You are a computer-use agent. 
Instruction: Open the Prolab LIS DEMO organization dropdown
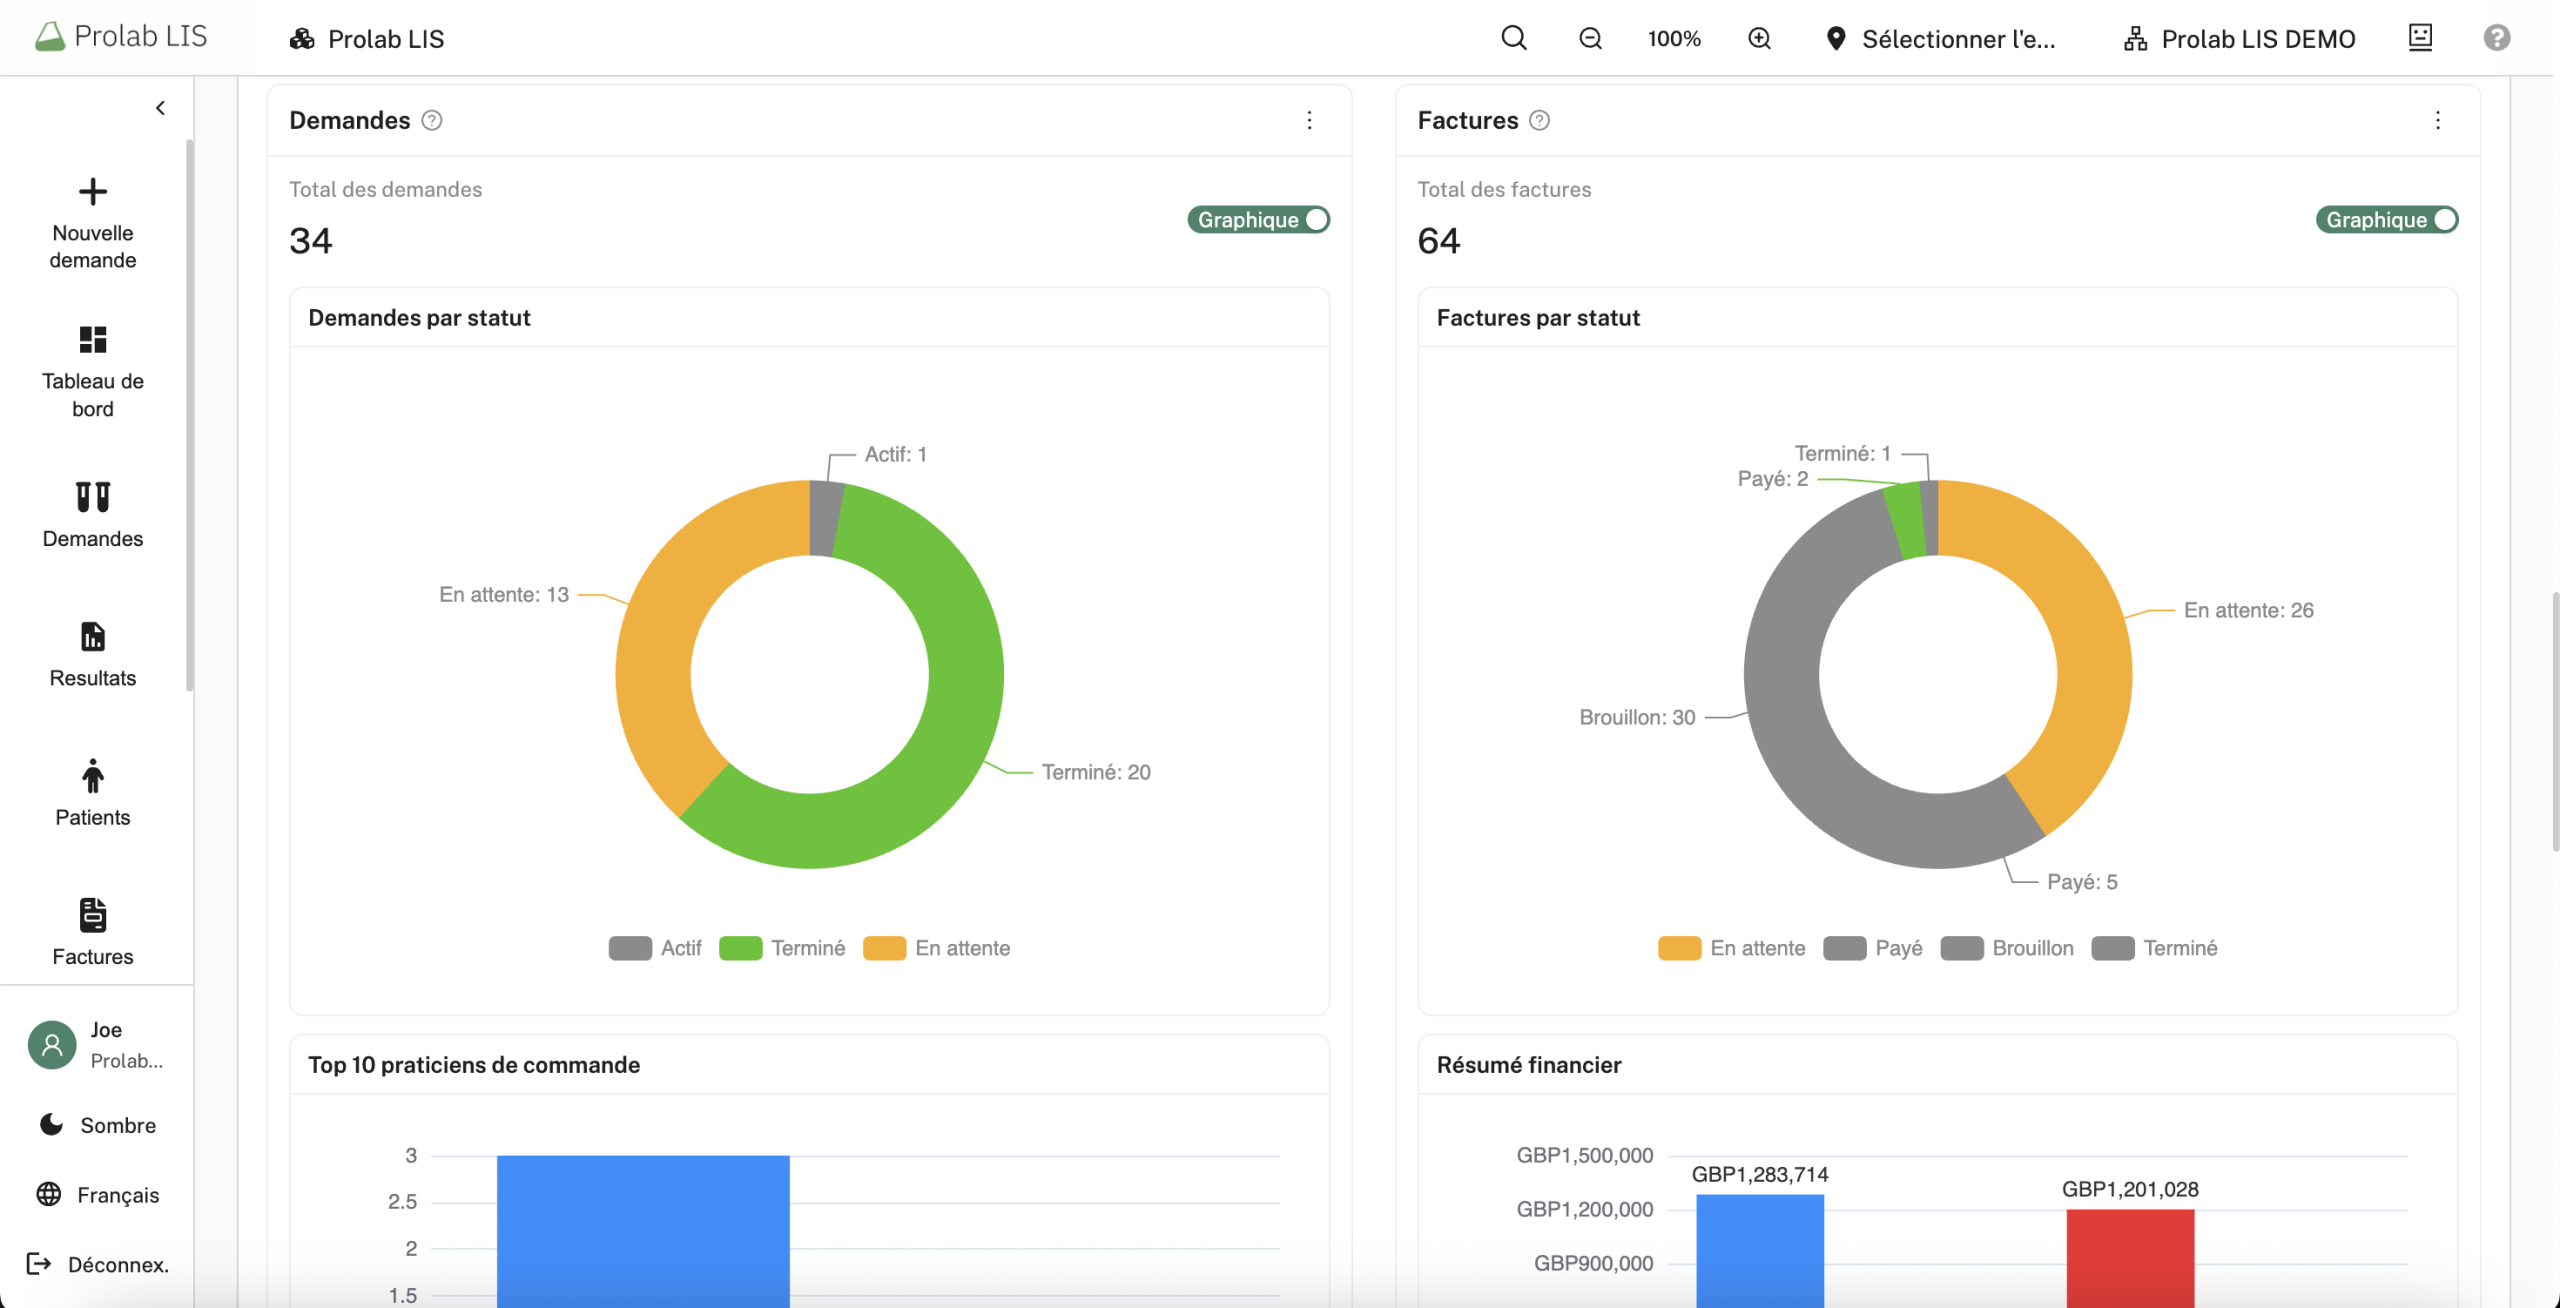coord(2240,38)
